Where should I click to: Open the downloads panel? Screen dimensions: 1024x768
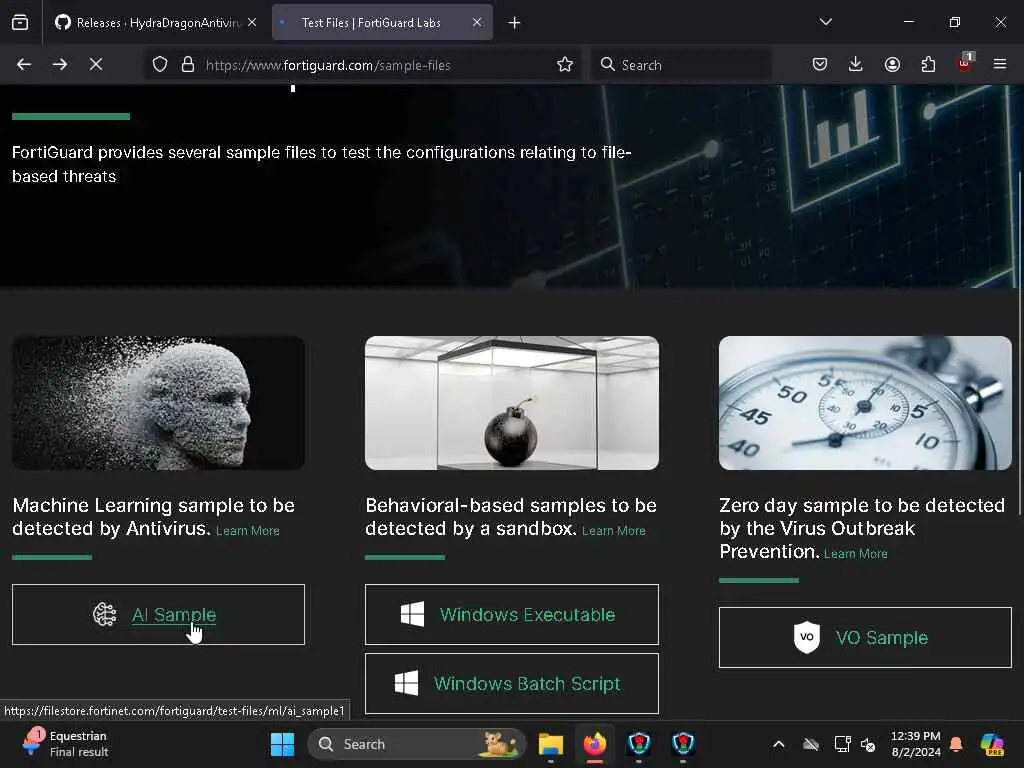(856, 64)
